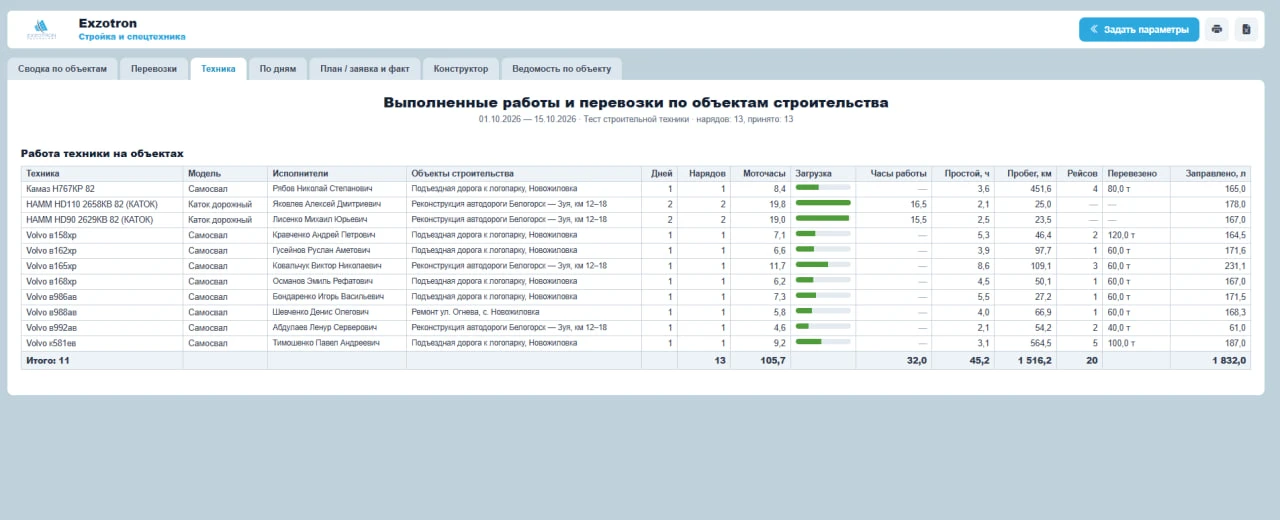Click performer Кравченко Андрей Петрович
Image resolution: width=1280 pixels, height=520 pixels.
tap(323, 235)
